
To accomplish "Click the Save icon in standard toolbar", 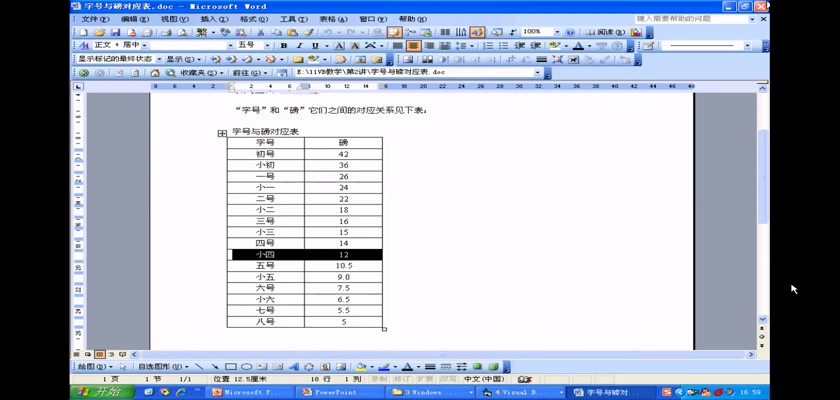I will pyautogui.click(x=115, y=32).
